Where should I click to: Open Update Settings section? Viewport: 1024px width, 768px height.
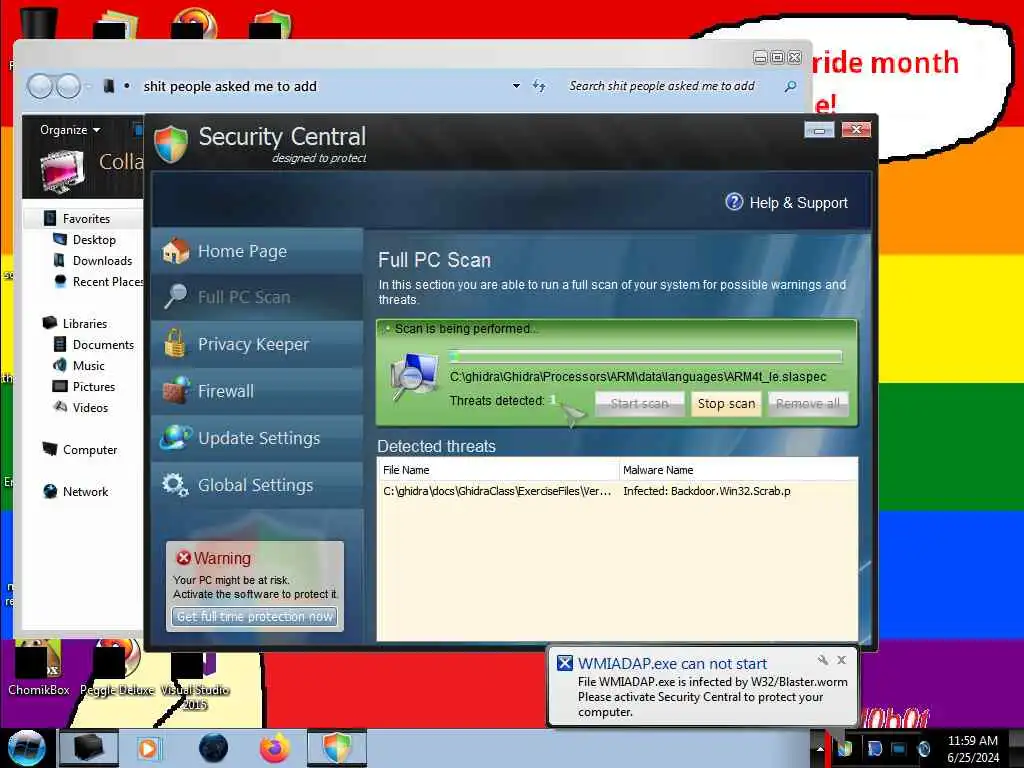tap(257, 438)
